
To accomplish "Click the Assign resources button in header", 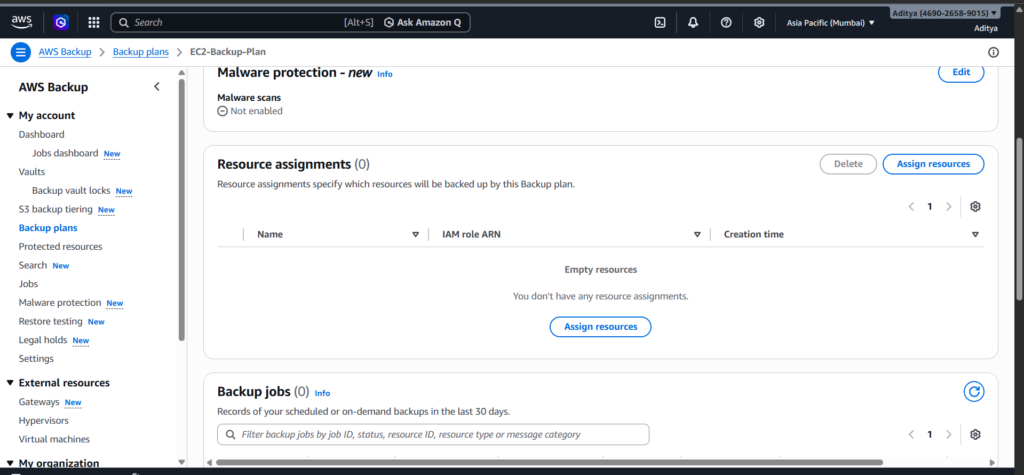I will click(x=932, y=164).
